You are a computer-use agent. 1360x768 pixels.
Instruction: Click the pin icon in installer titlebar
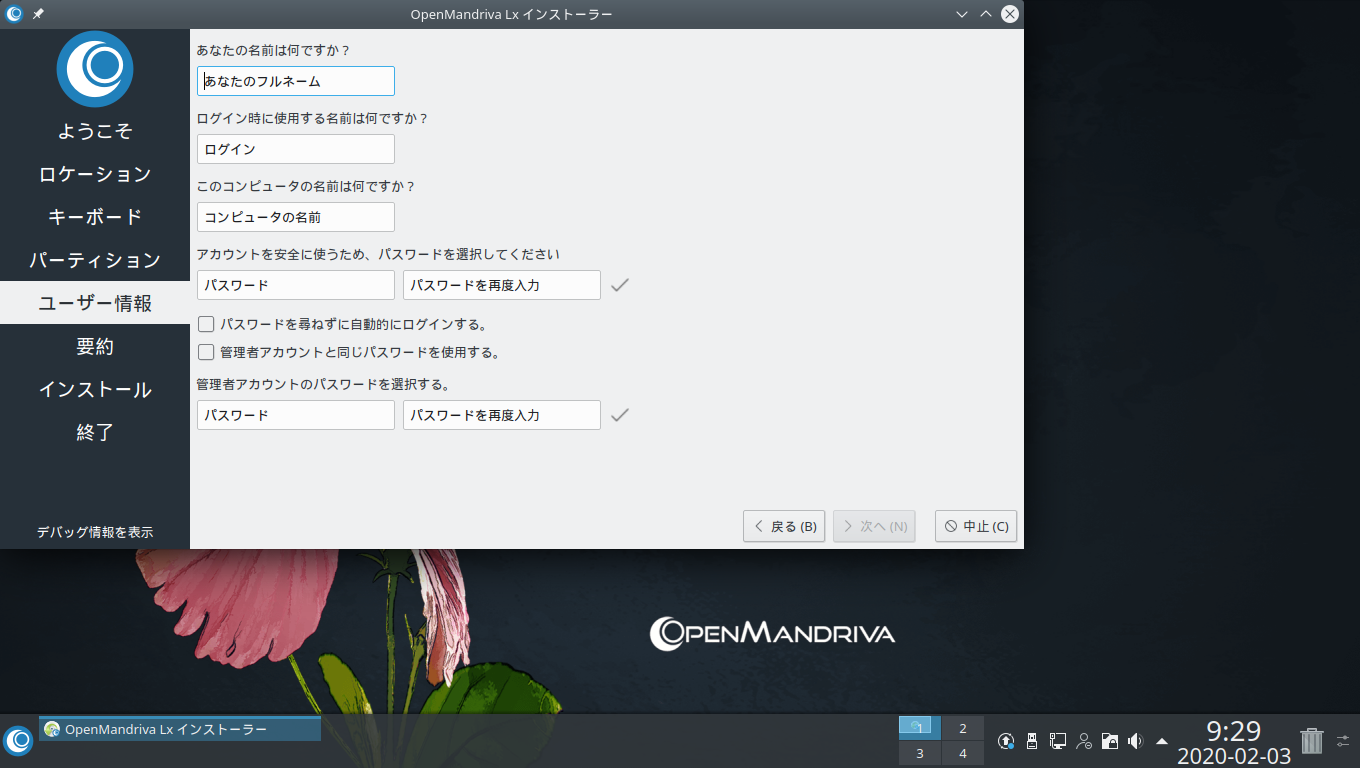pyautogui.click(x=38, y=14)
